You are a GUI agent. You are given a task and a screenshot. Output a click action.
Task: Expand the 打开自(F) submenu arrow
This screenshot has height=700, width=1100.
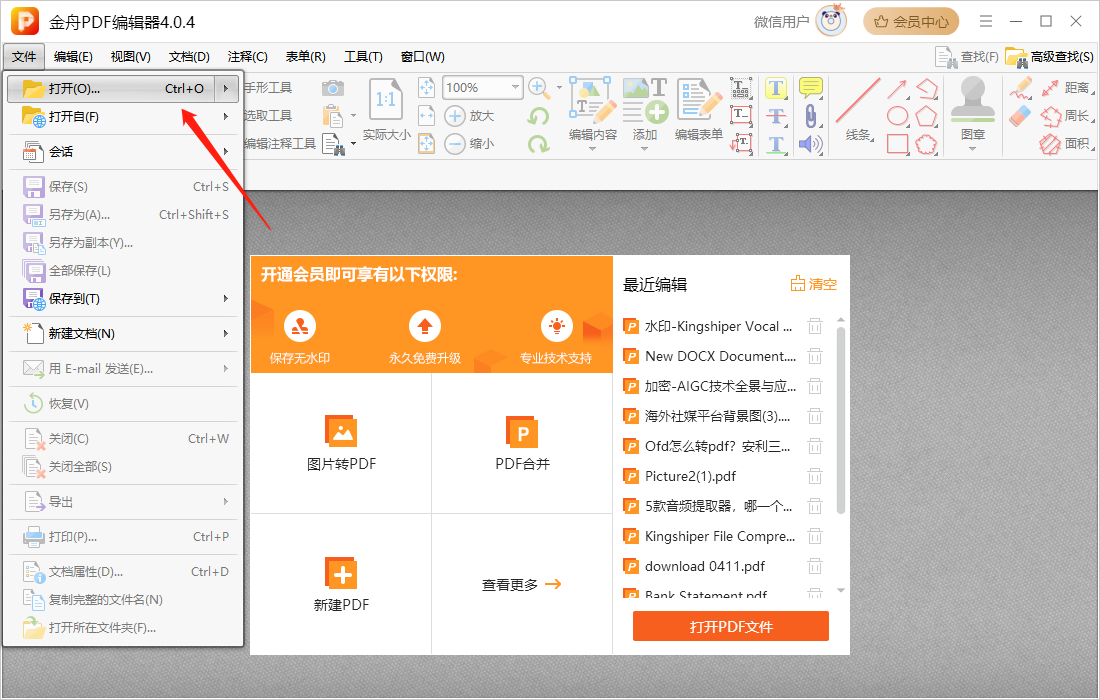tap(226, 116)
